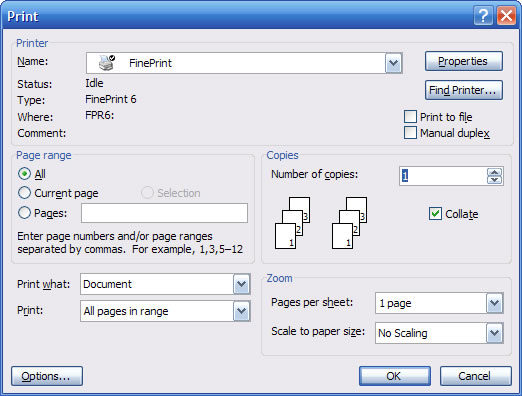Click the second collate pages illustration
Image resolution: width=522 pixels, height=396 pixels.
coord(349,223)
